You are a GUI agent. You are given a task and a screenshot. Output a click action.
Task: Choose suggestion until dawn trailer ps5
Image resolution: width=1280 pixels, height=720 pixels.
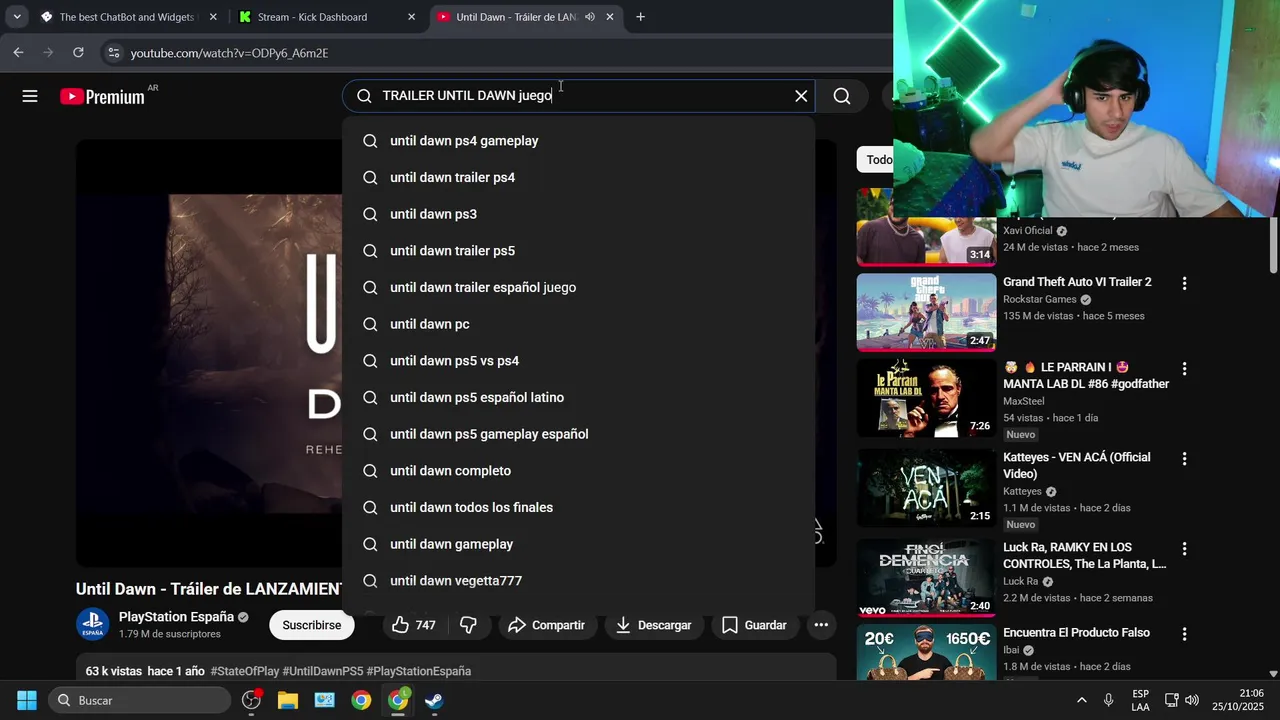click(579, 251)
